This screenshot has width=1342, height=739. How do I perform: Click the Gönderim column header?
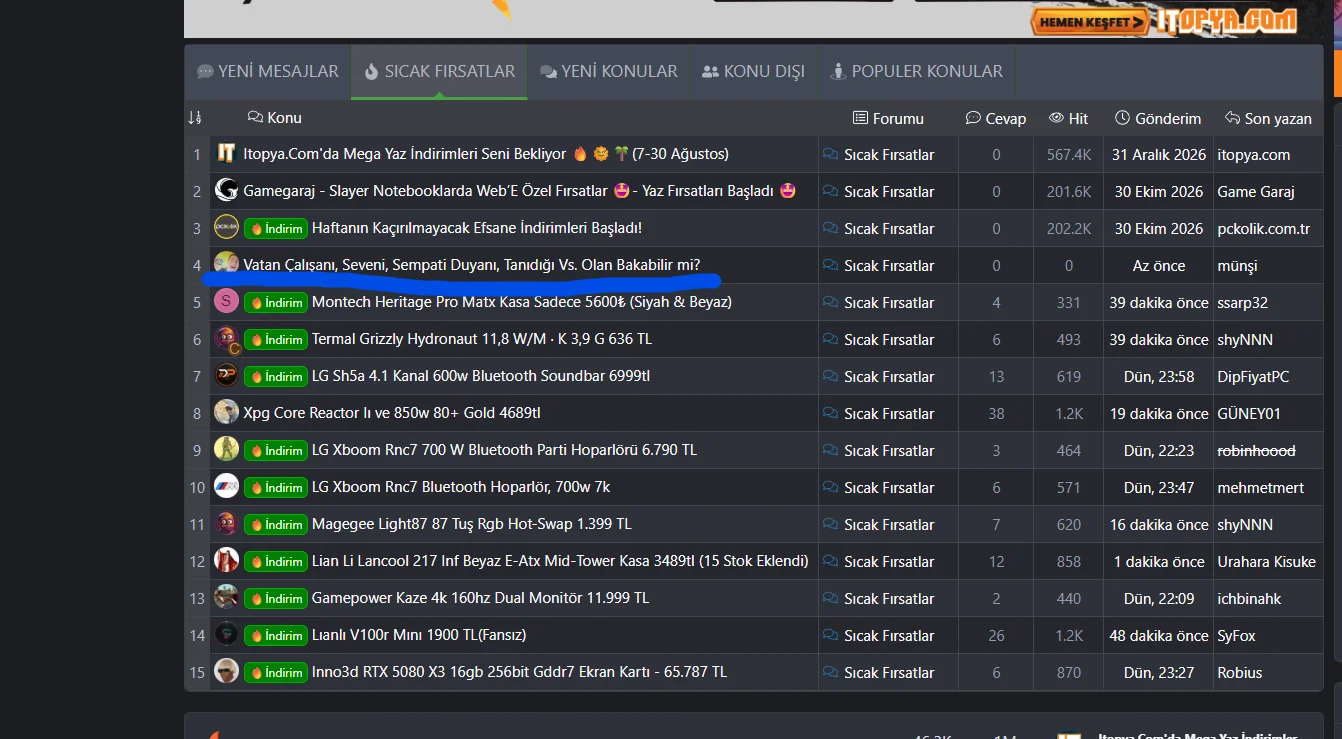tap(1158, 119)
